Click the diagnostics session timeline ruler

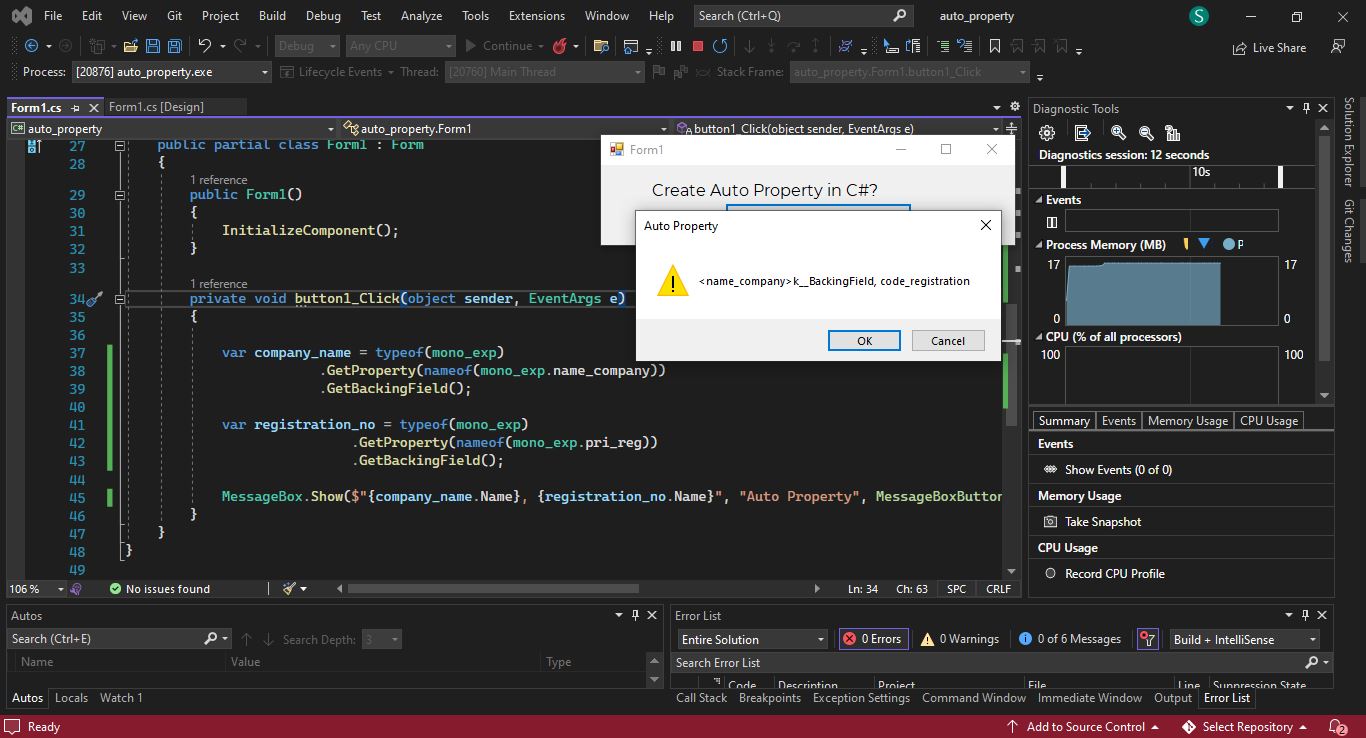click(1170, 178)
